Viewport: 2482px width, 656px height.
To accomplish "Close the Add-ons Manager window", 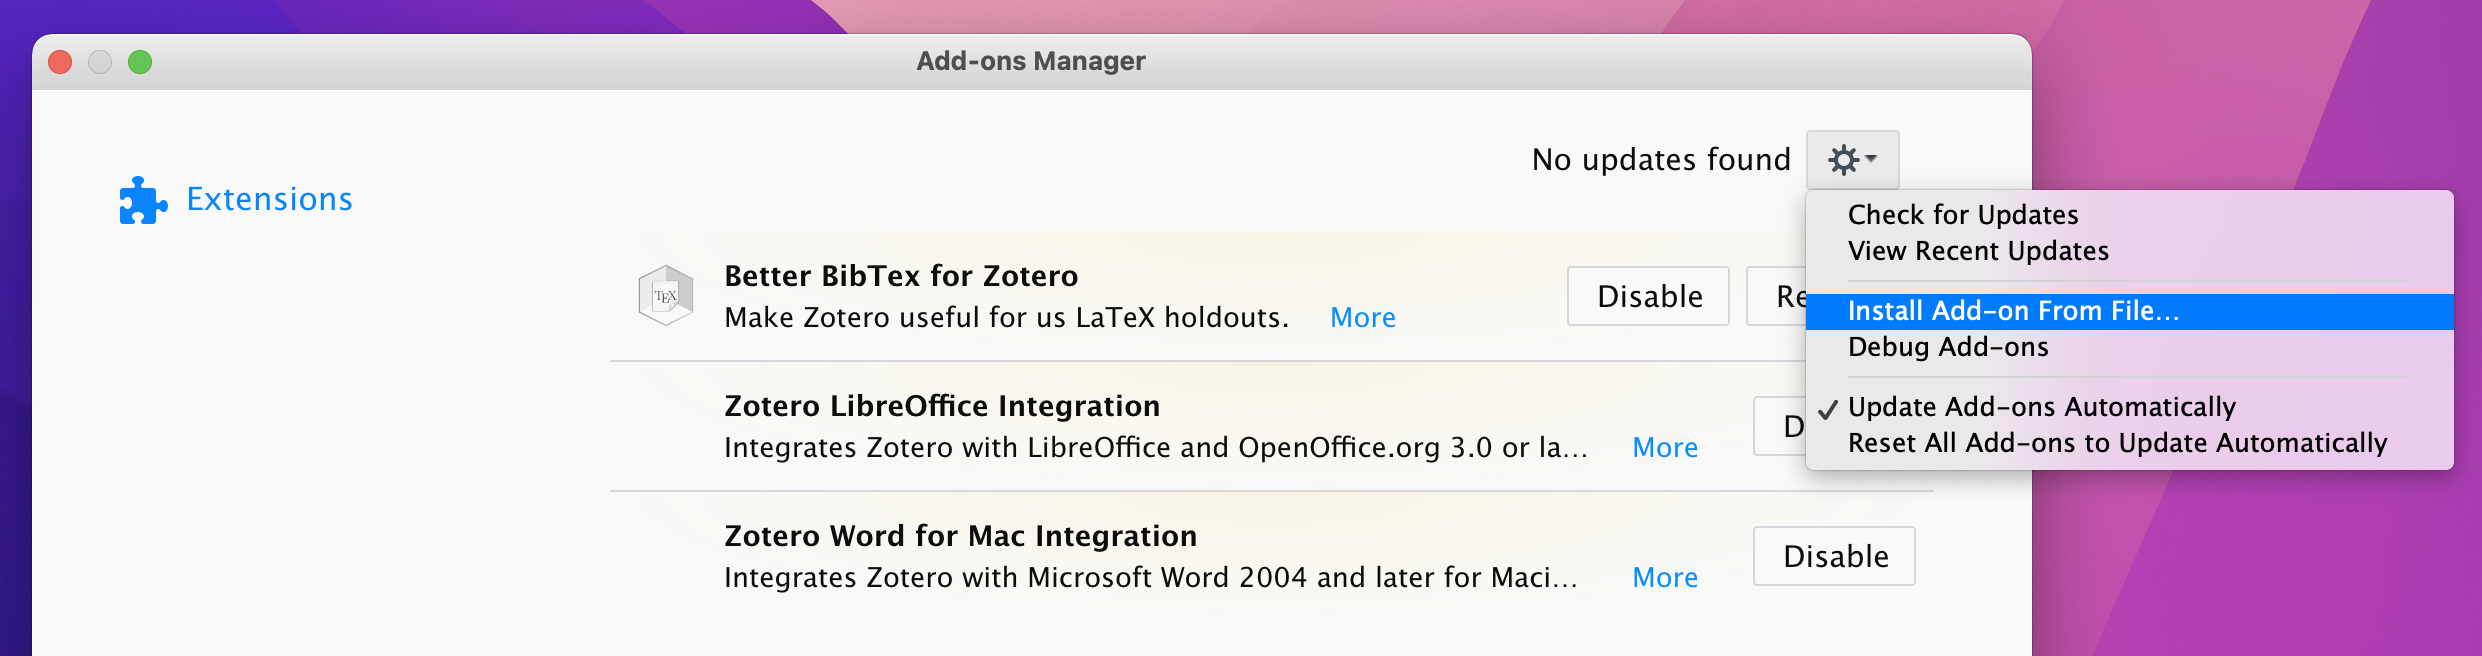I will (x=60, y=62).
